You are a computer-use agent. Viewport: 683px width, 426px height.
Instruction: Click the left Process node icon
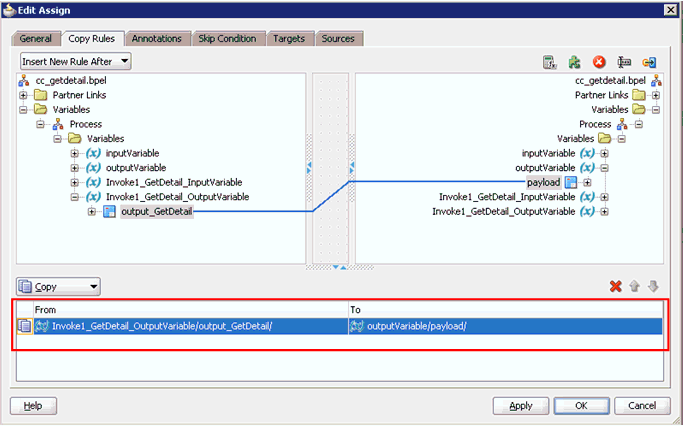click(58, 124)
